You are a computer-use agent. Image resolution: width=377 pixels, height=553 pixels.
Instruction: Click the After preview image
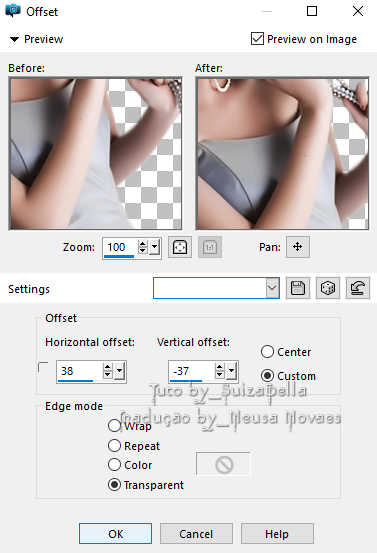tap(282, 154)
